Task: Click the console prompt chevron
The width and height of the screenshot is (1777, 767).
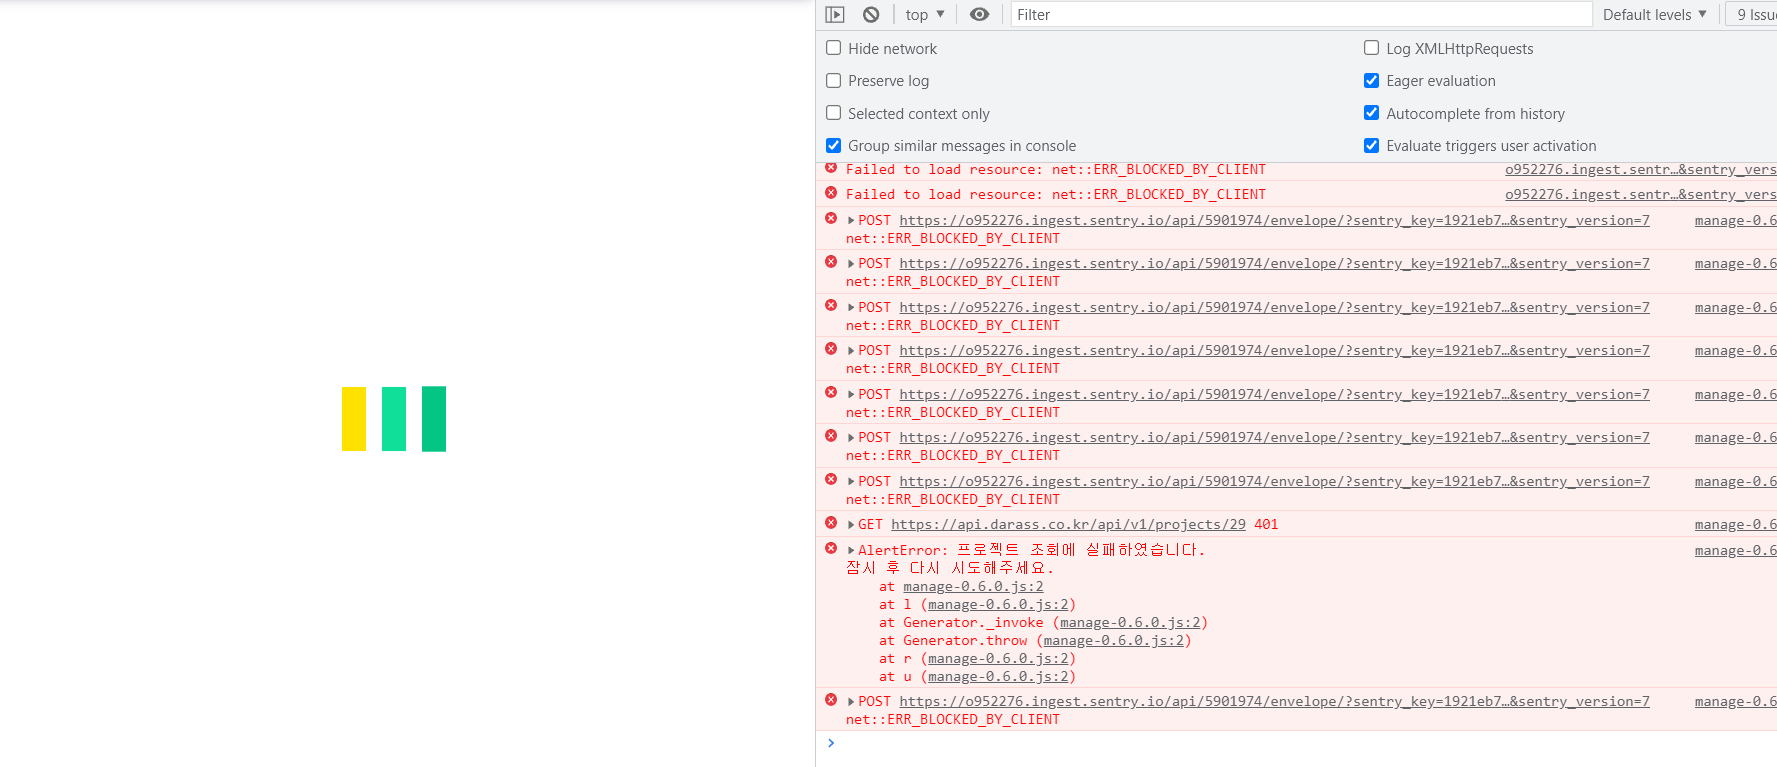Action: click(831, 743)
